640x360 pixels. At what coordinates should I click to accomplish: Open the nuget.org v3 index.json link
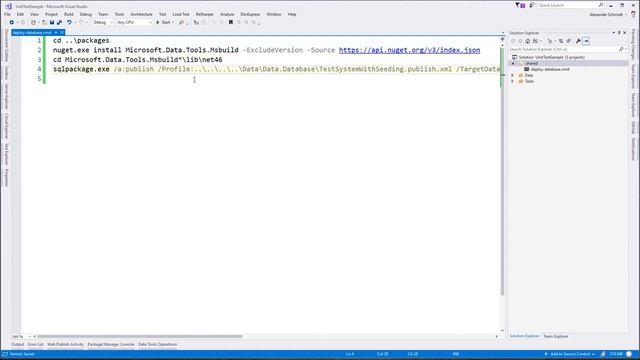click(x=409, y=50)
